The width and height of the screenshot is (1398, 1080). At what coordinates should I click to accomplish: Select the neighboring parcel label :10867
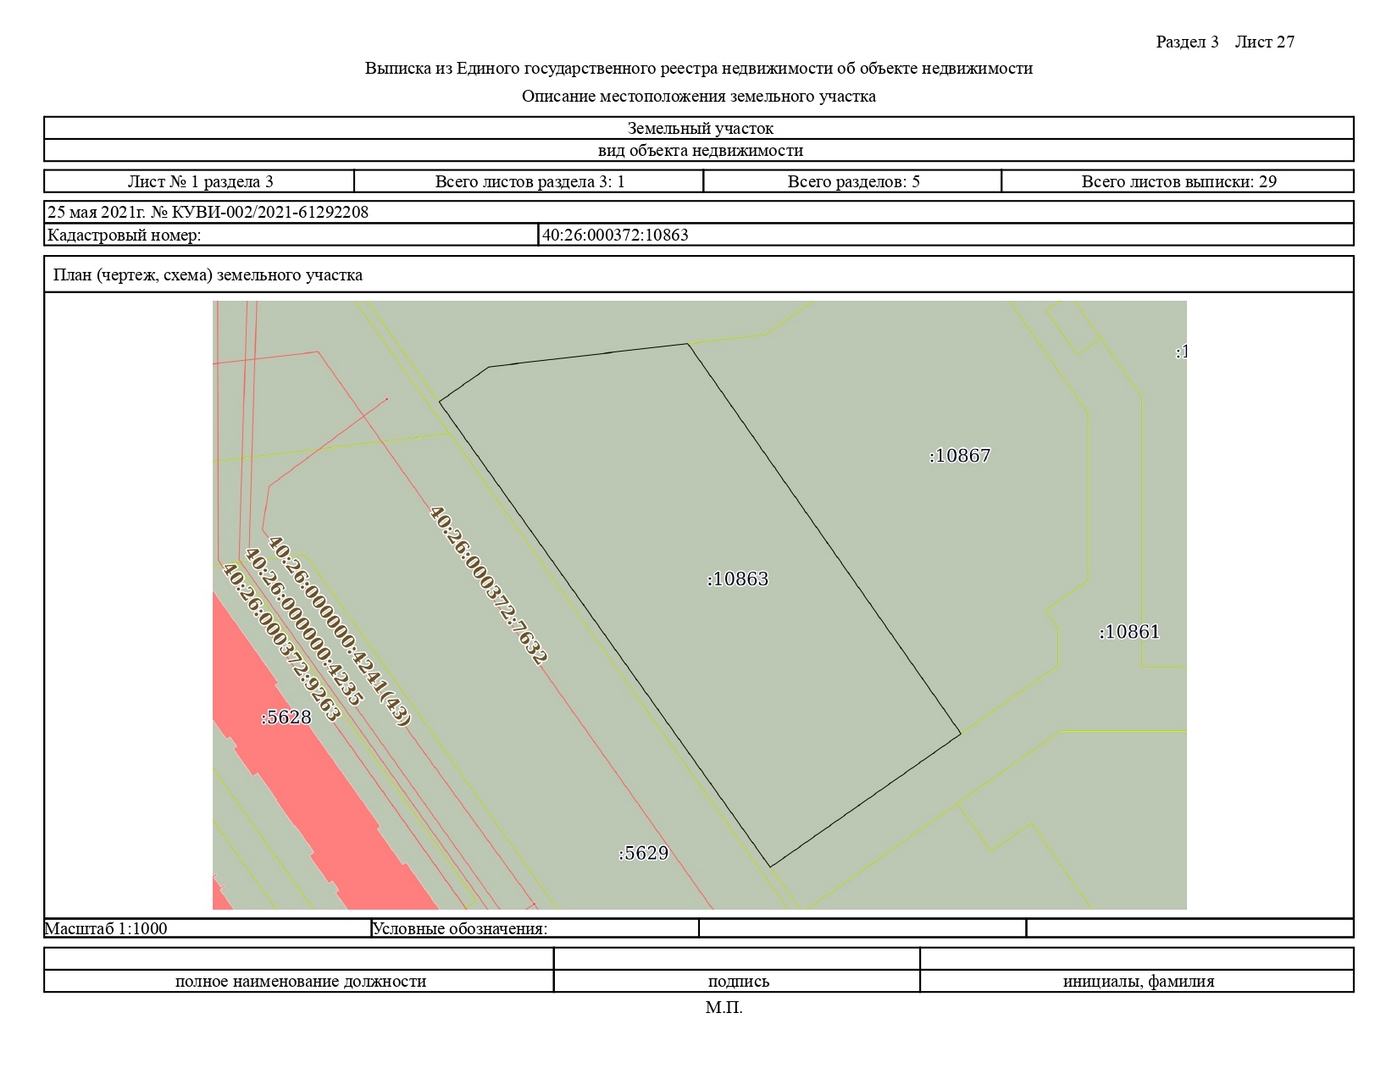tap(960, 456)
